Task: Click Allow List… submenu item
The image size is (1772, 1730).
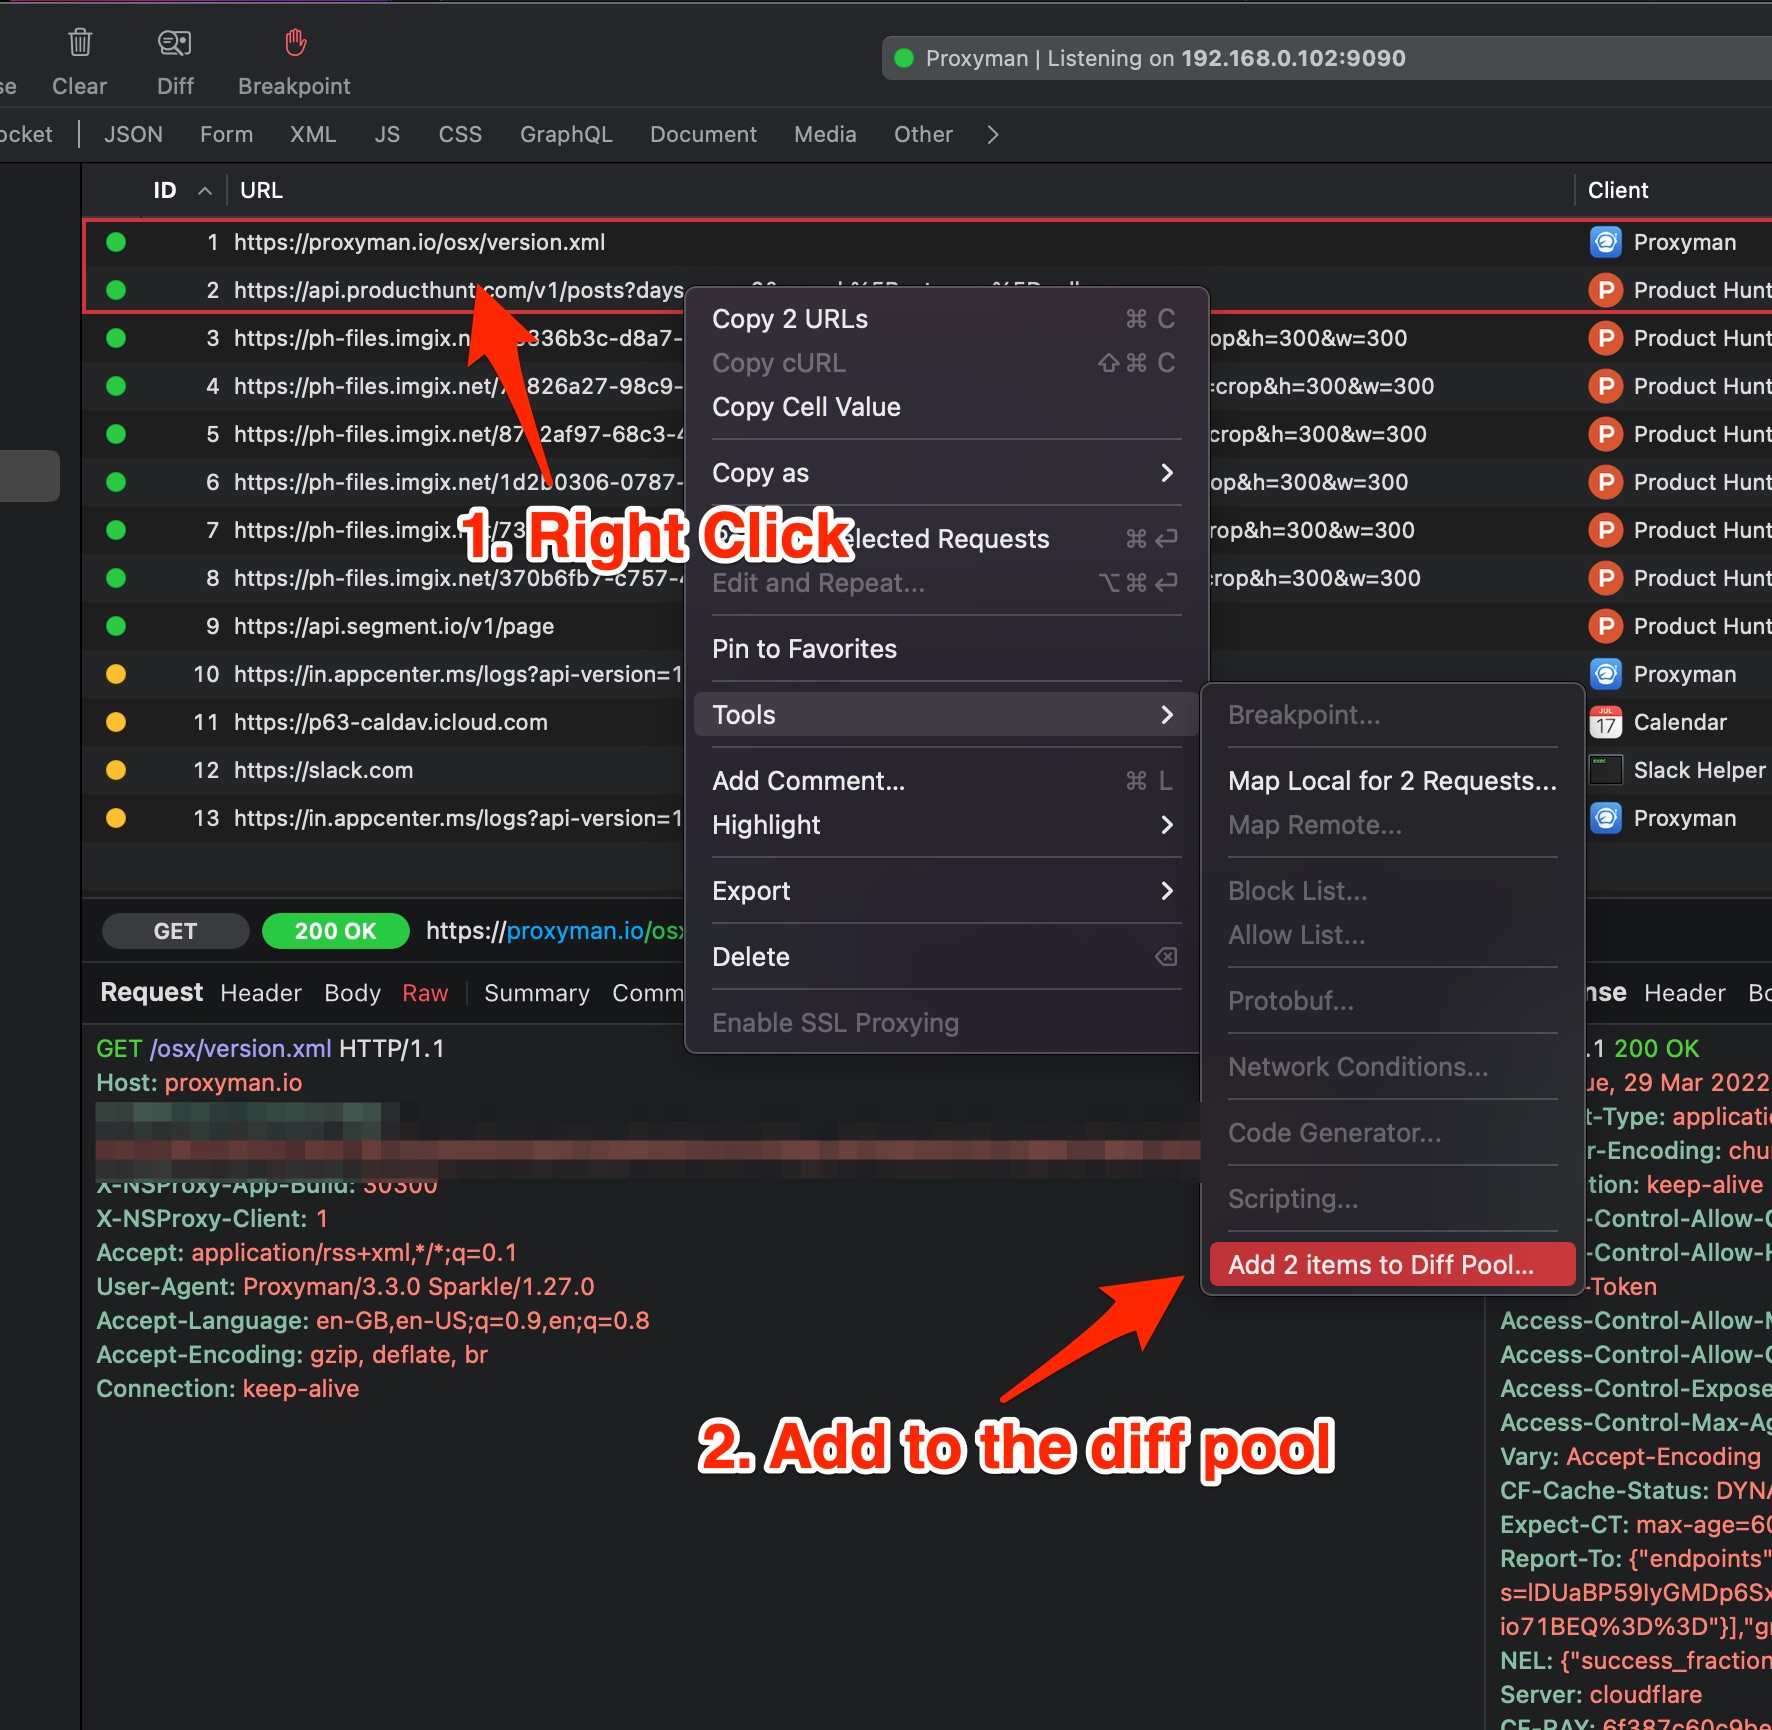Action: (1392, 935)
